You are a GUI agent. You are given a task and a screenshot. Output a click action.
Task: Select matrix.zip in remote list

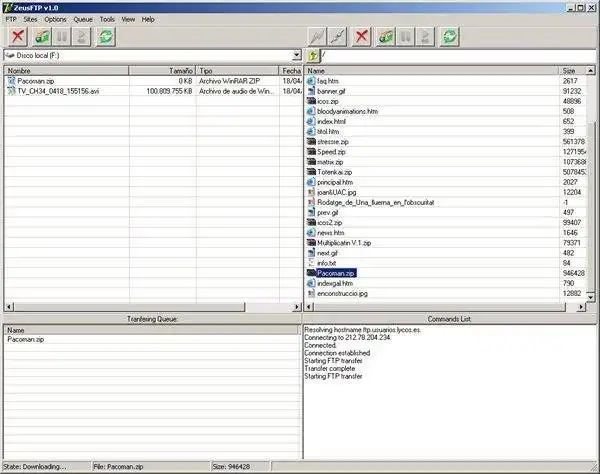[330, 162]
